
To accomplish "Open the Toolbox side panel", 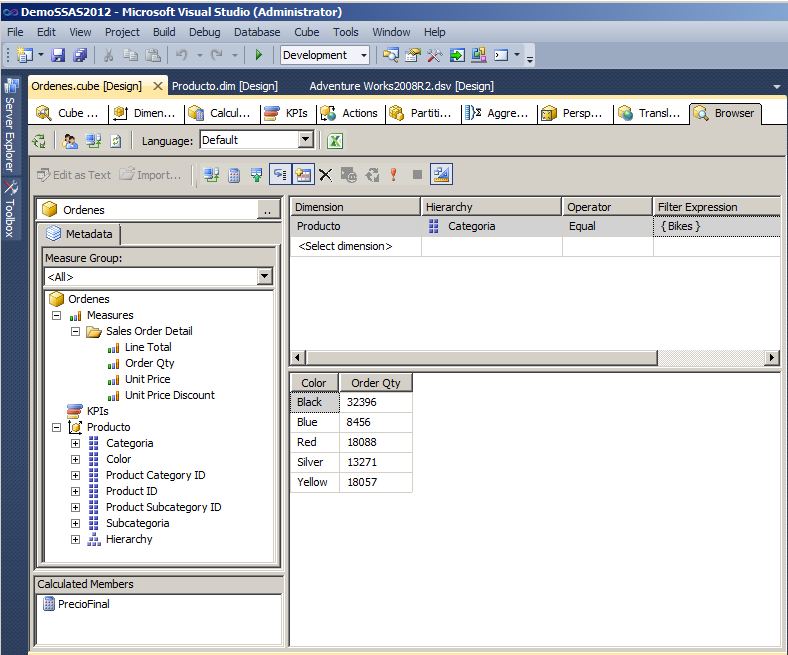I will (10, 209).
